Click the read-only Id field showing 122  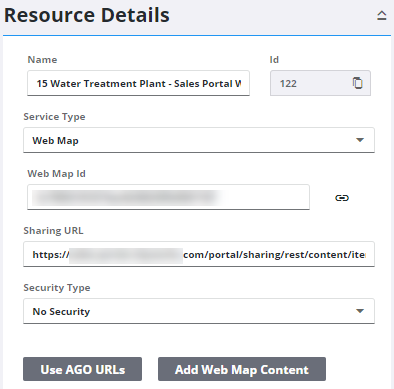pyautogui.click(x=320, y=83)
